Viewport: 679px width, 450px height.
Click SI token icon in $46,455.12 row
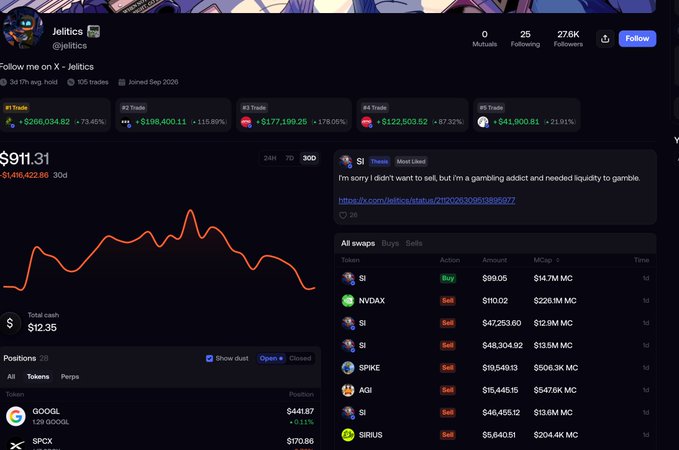[348, 412]
